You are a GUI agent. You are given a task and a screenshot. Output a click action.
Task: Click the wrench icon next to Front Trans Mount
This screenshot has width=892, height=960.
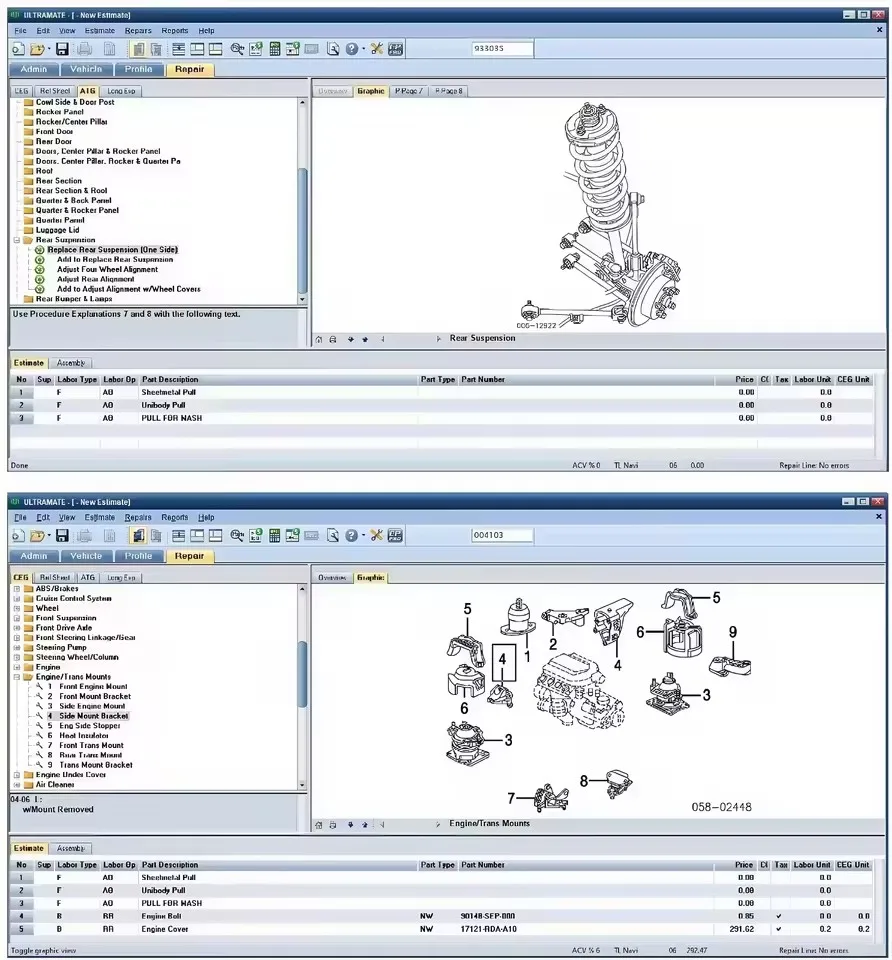(x=39, y=745)
